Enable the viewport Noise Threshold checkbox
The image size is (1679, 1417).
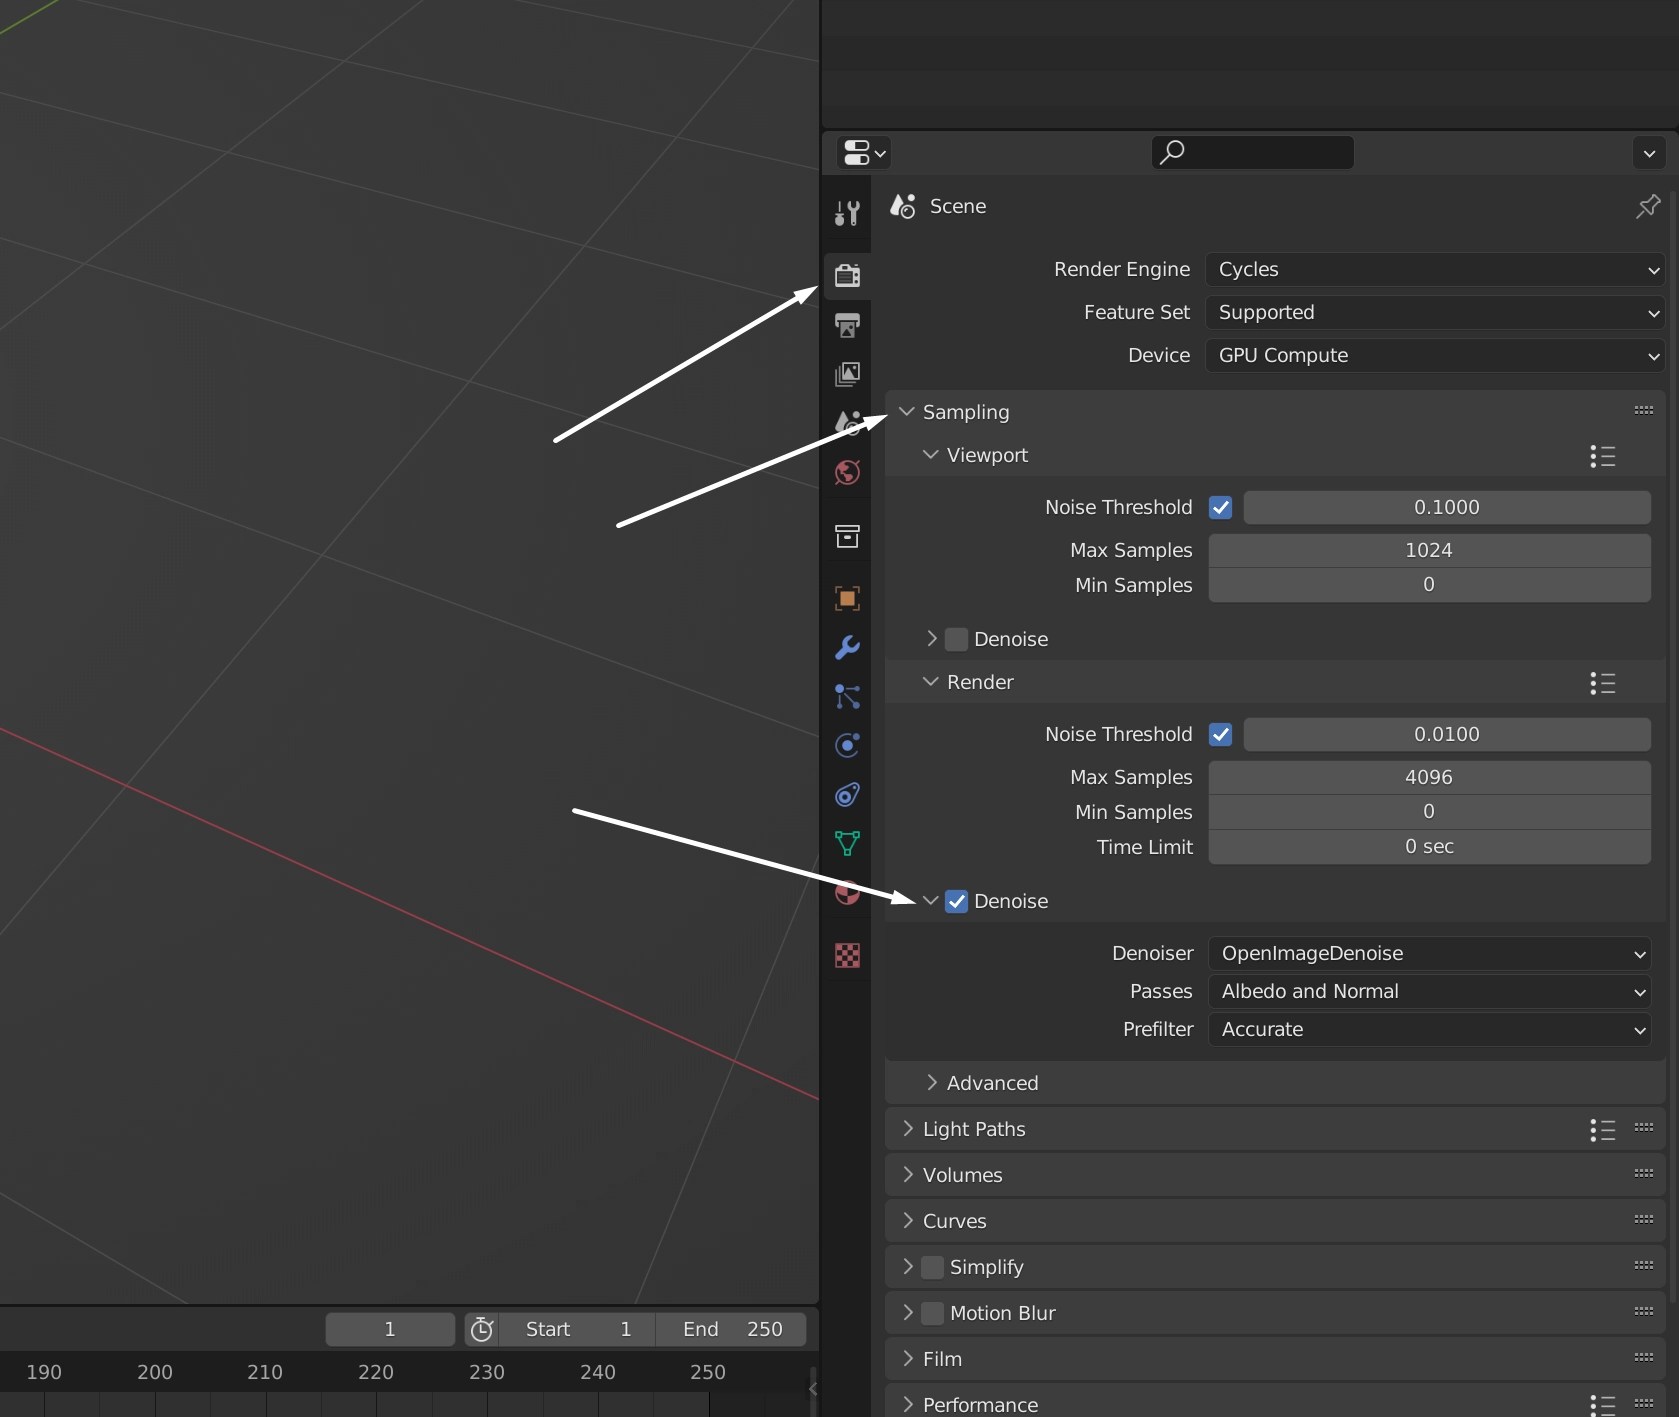[1221, 507]
